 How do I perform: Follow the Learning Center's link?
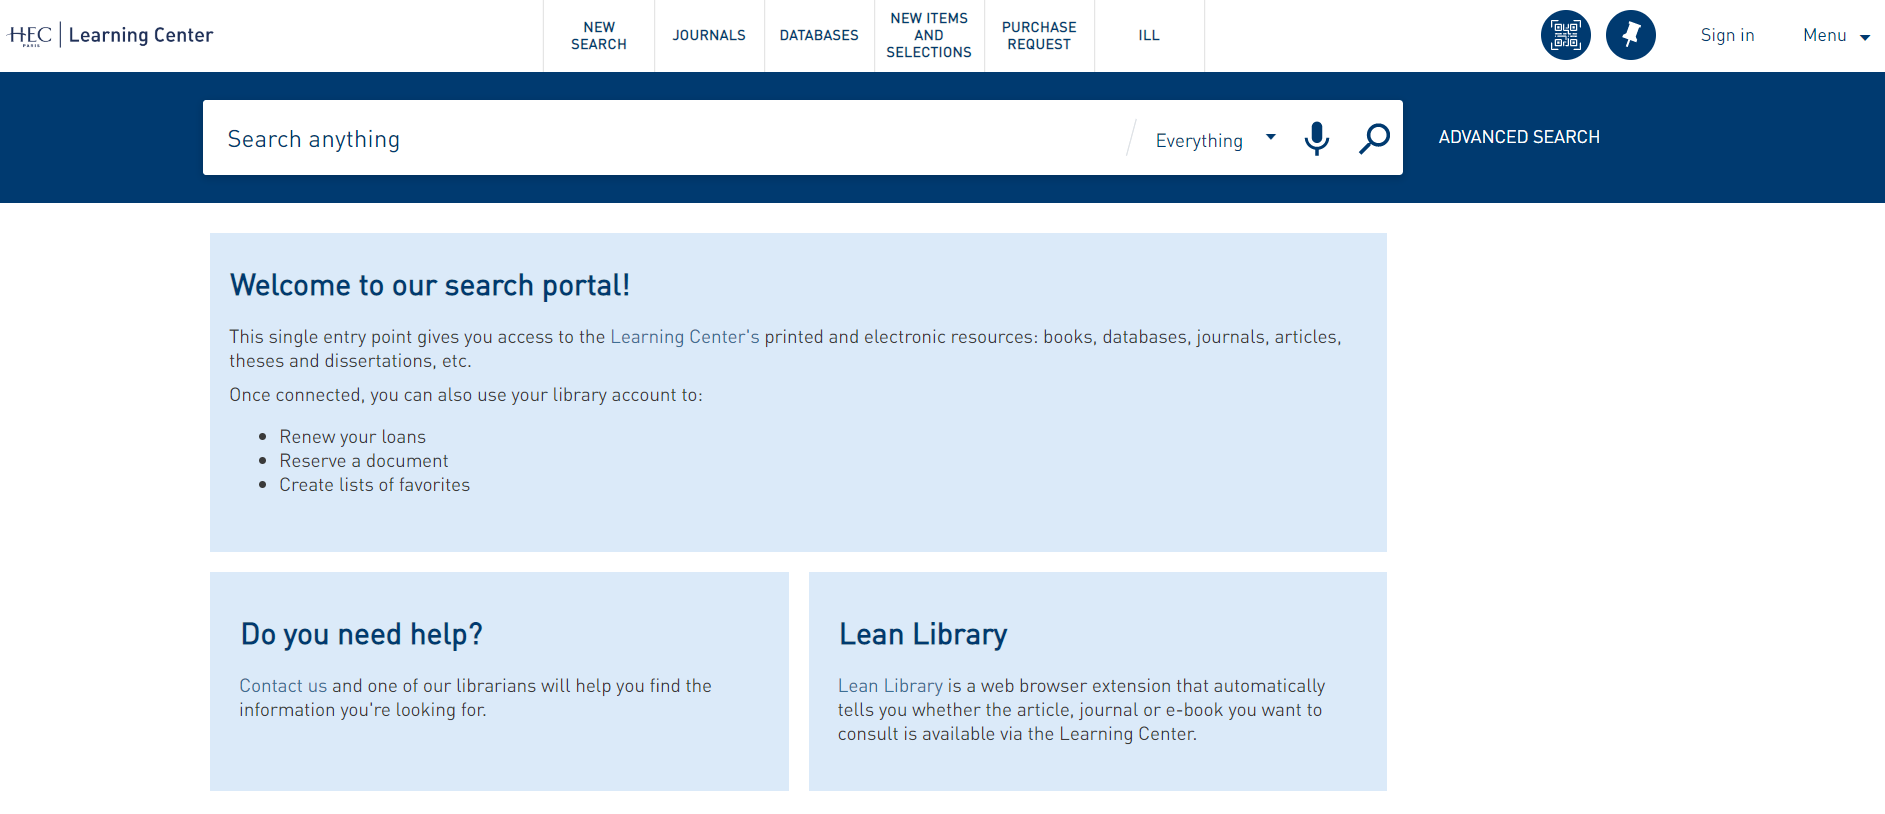684,337
